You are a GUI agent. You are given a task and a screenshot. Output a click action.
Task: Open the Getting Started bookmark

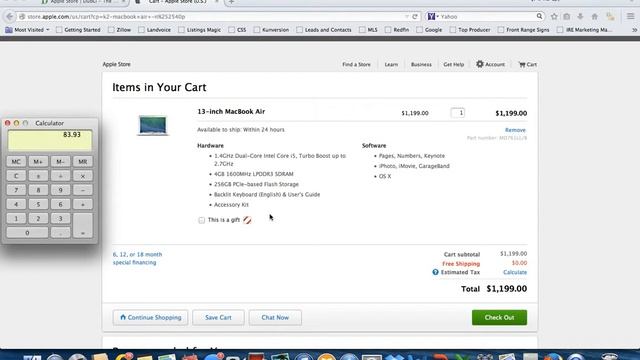[78, 30]
